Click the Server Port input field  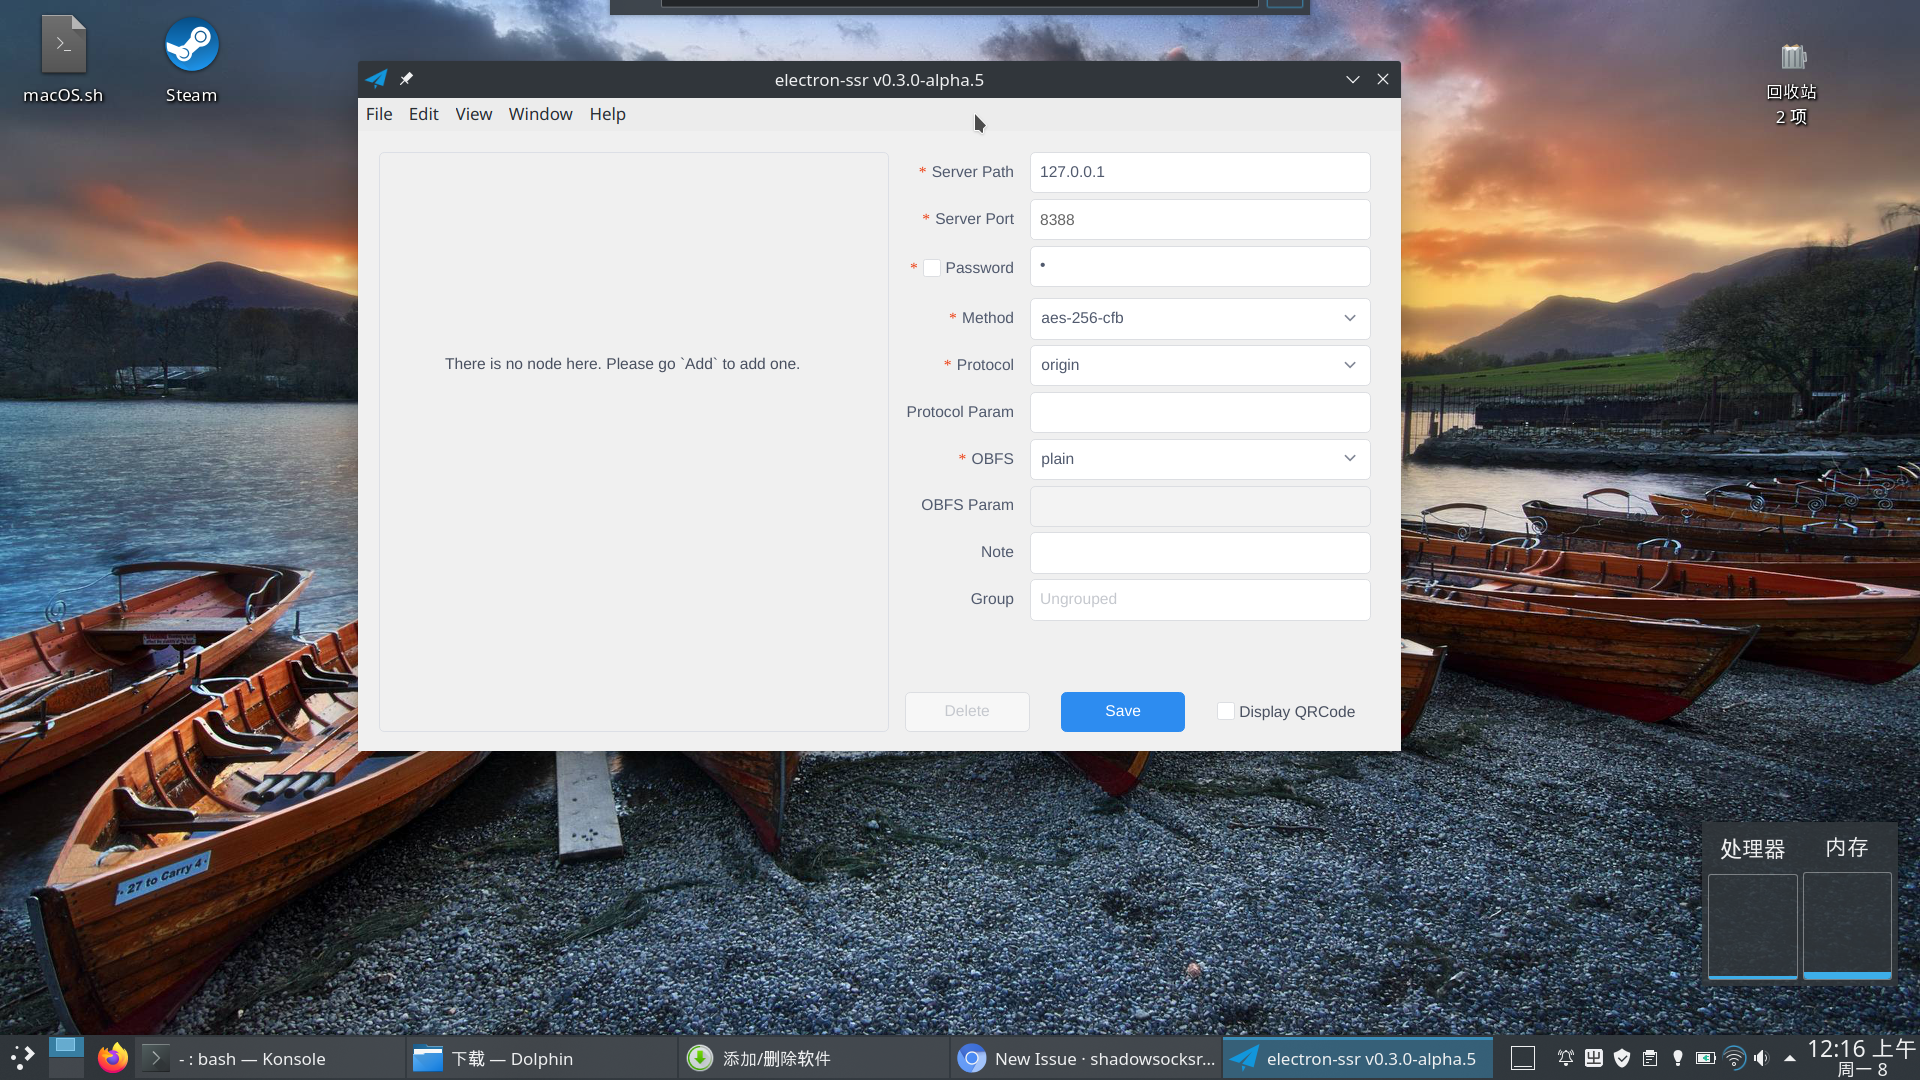[x=1200, y=219]
